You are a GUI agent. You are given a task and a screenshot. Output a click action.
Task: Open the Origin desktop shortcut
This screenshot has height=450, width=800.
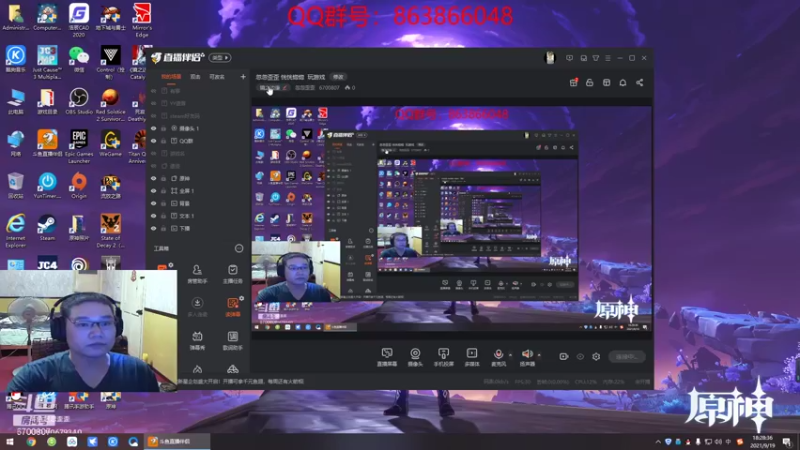click(79, 186)
